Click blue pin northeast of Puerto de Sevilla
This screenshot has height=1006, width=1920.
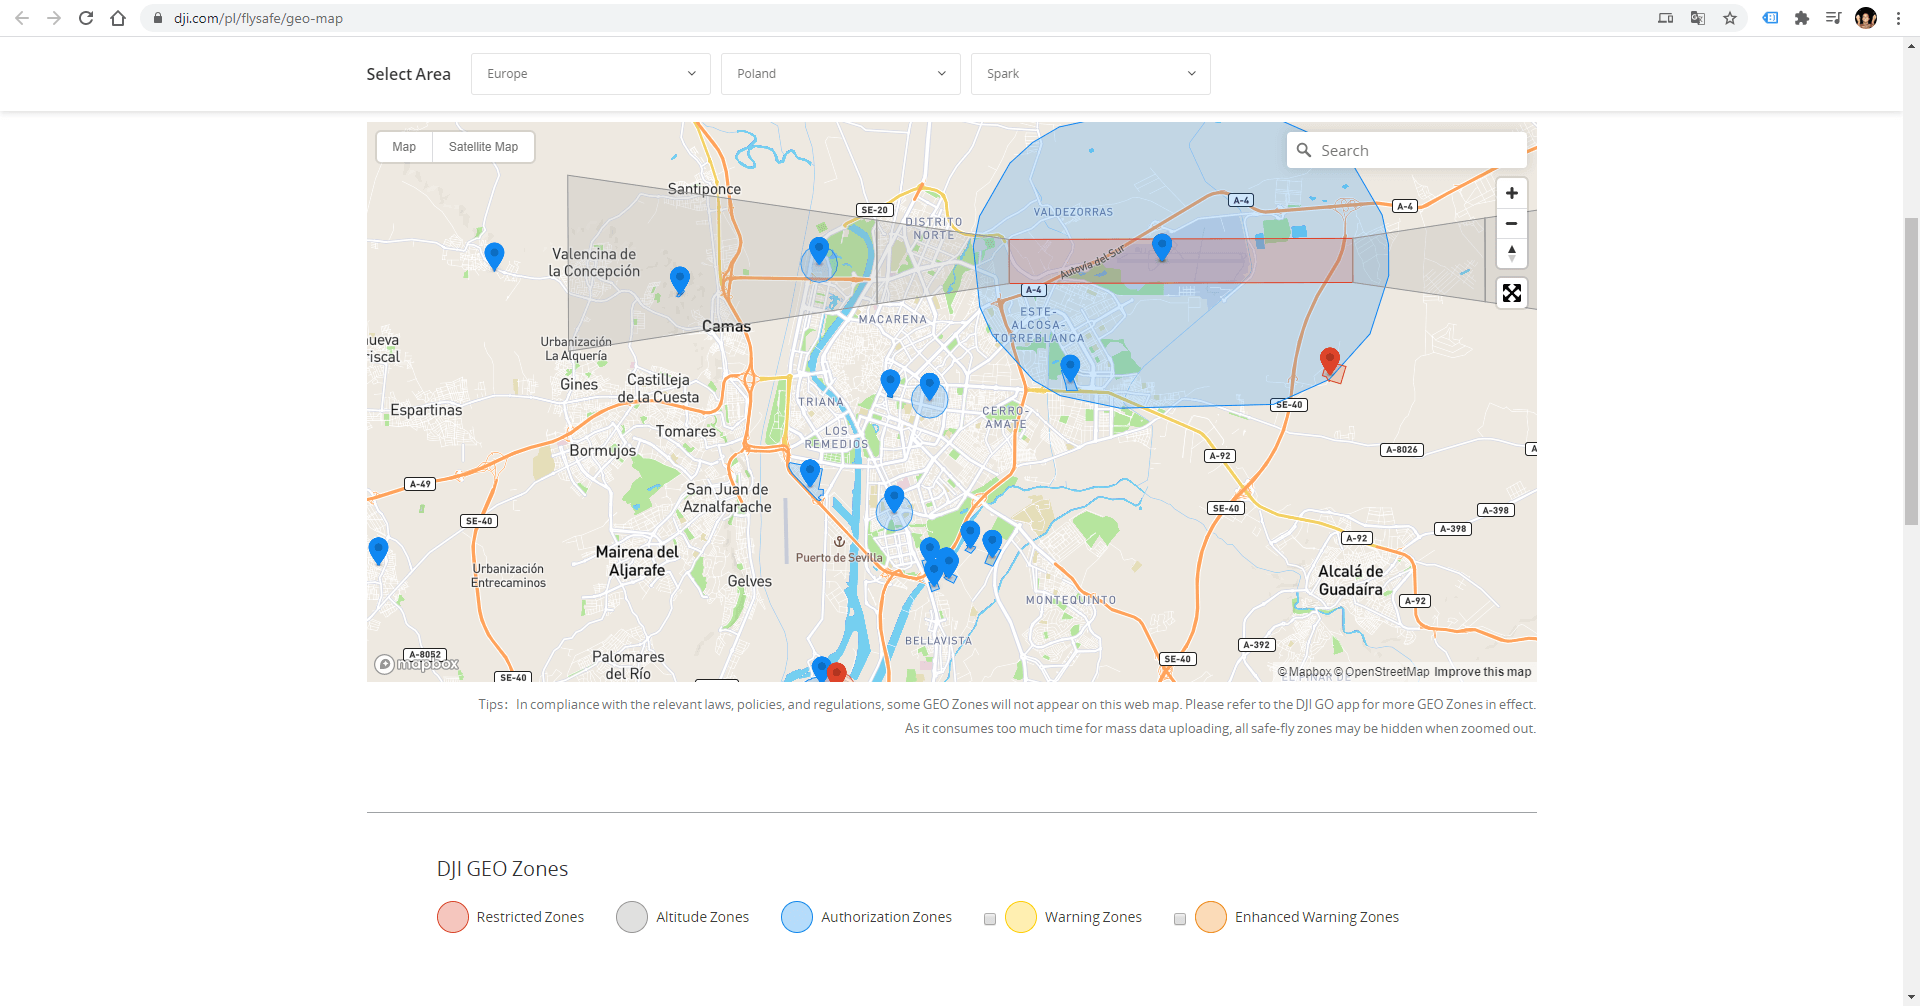pyautogui.click(x=894, y=498)
